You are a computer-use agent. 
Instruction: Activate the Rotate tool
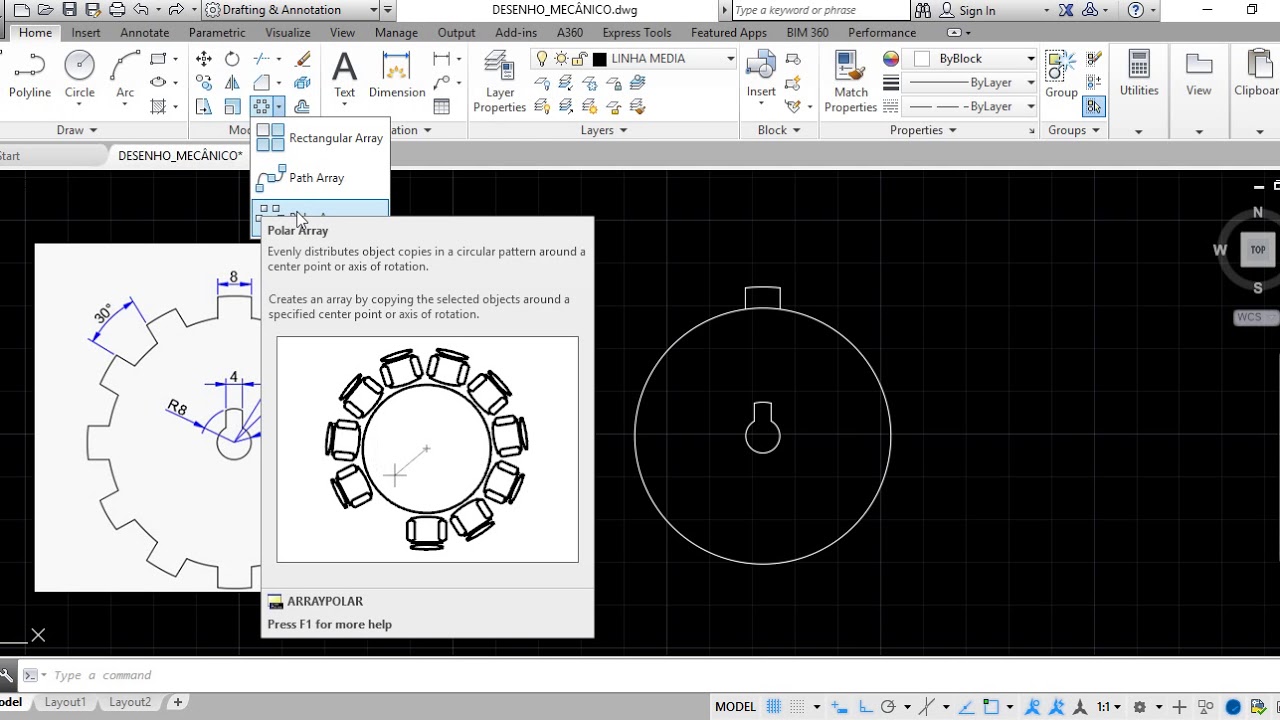pyautogui.click(x=232, y=59)
